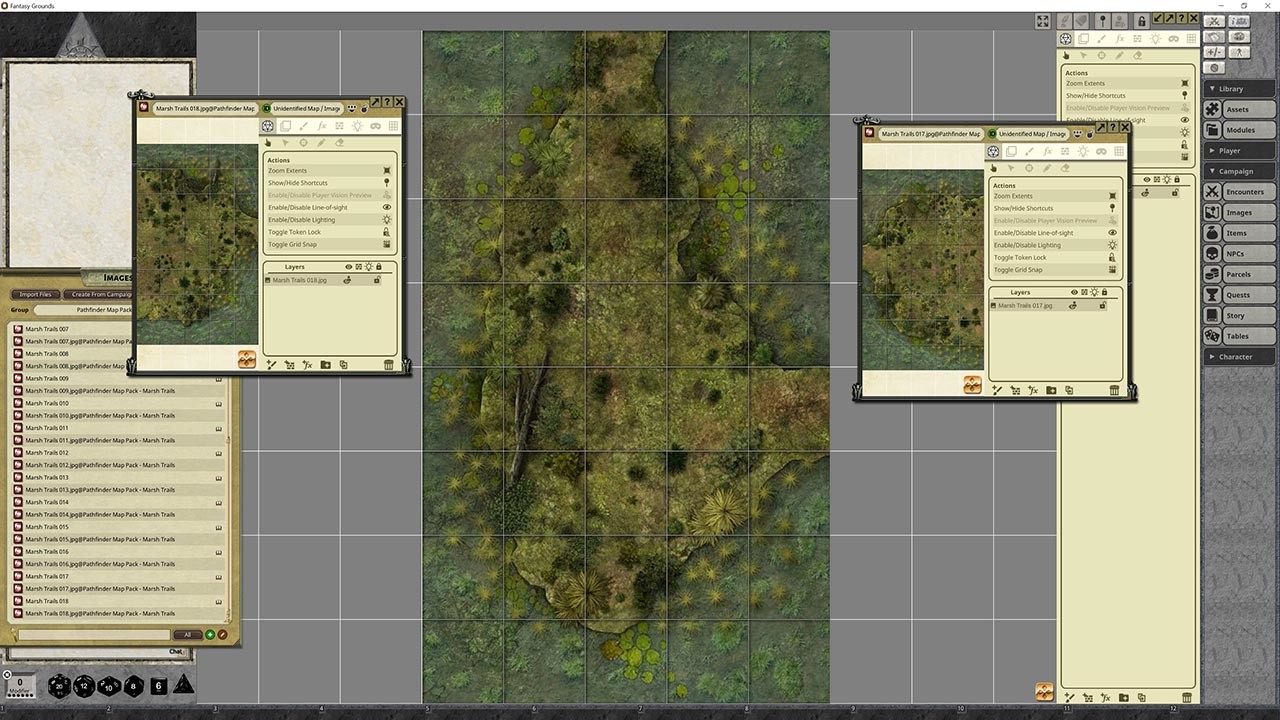Select the drawing brush tool on Marsh Trails 018
Screen dimensions: 1280x720
301,125
